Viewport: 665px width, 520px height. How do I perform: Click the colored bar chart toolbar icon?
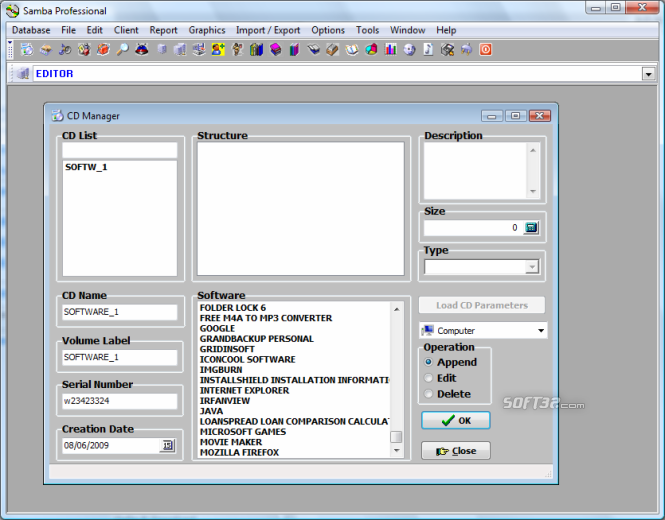pos(390,50)
